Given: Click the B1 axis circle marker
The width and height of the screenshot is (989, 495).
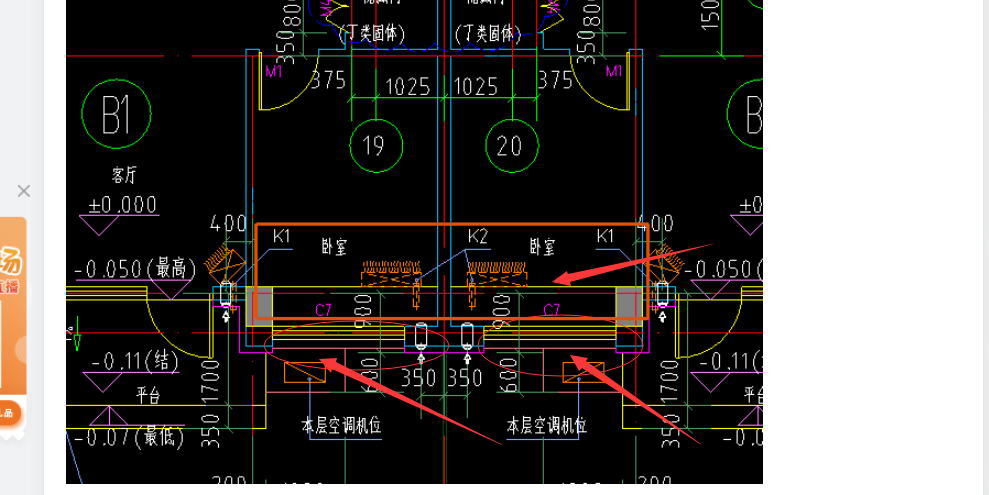Looking at the screenshot, I should pyautogui.click(x=117, y=114).
